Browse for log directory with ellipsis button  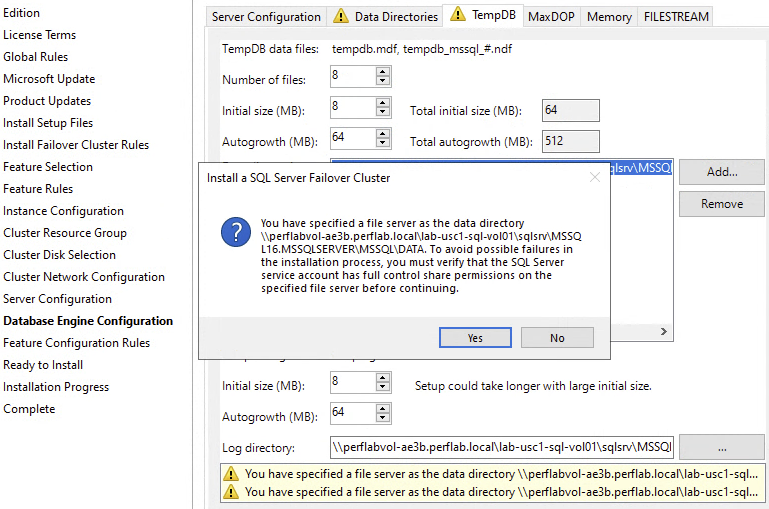click(721, 446)
